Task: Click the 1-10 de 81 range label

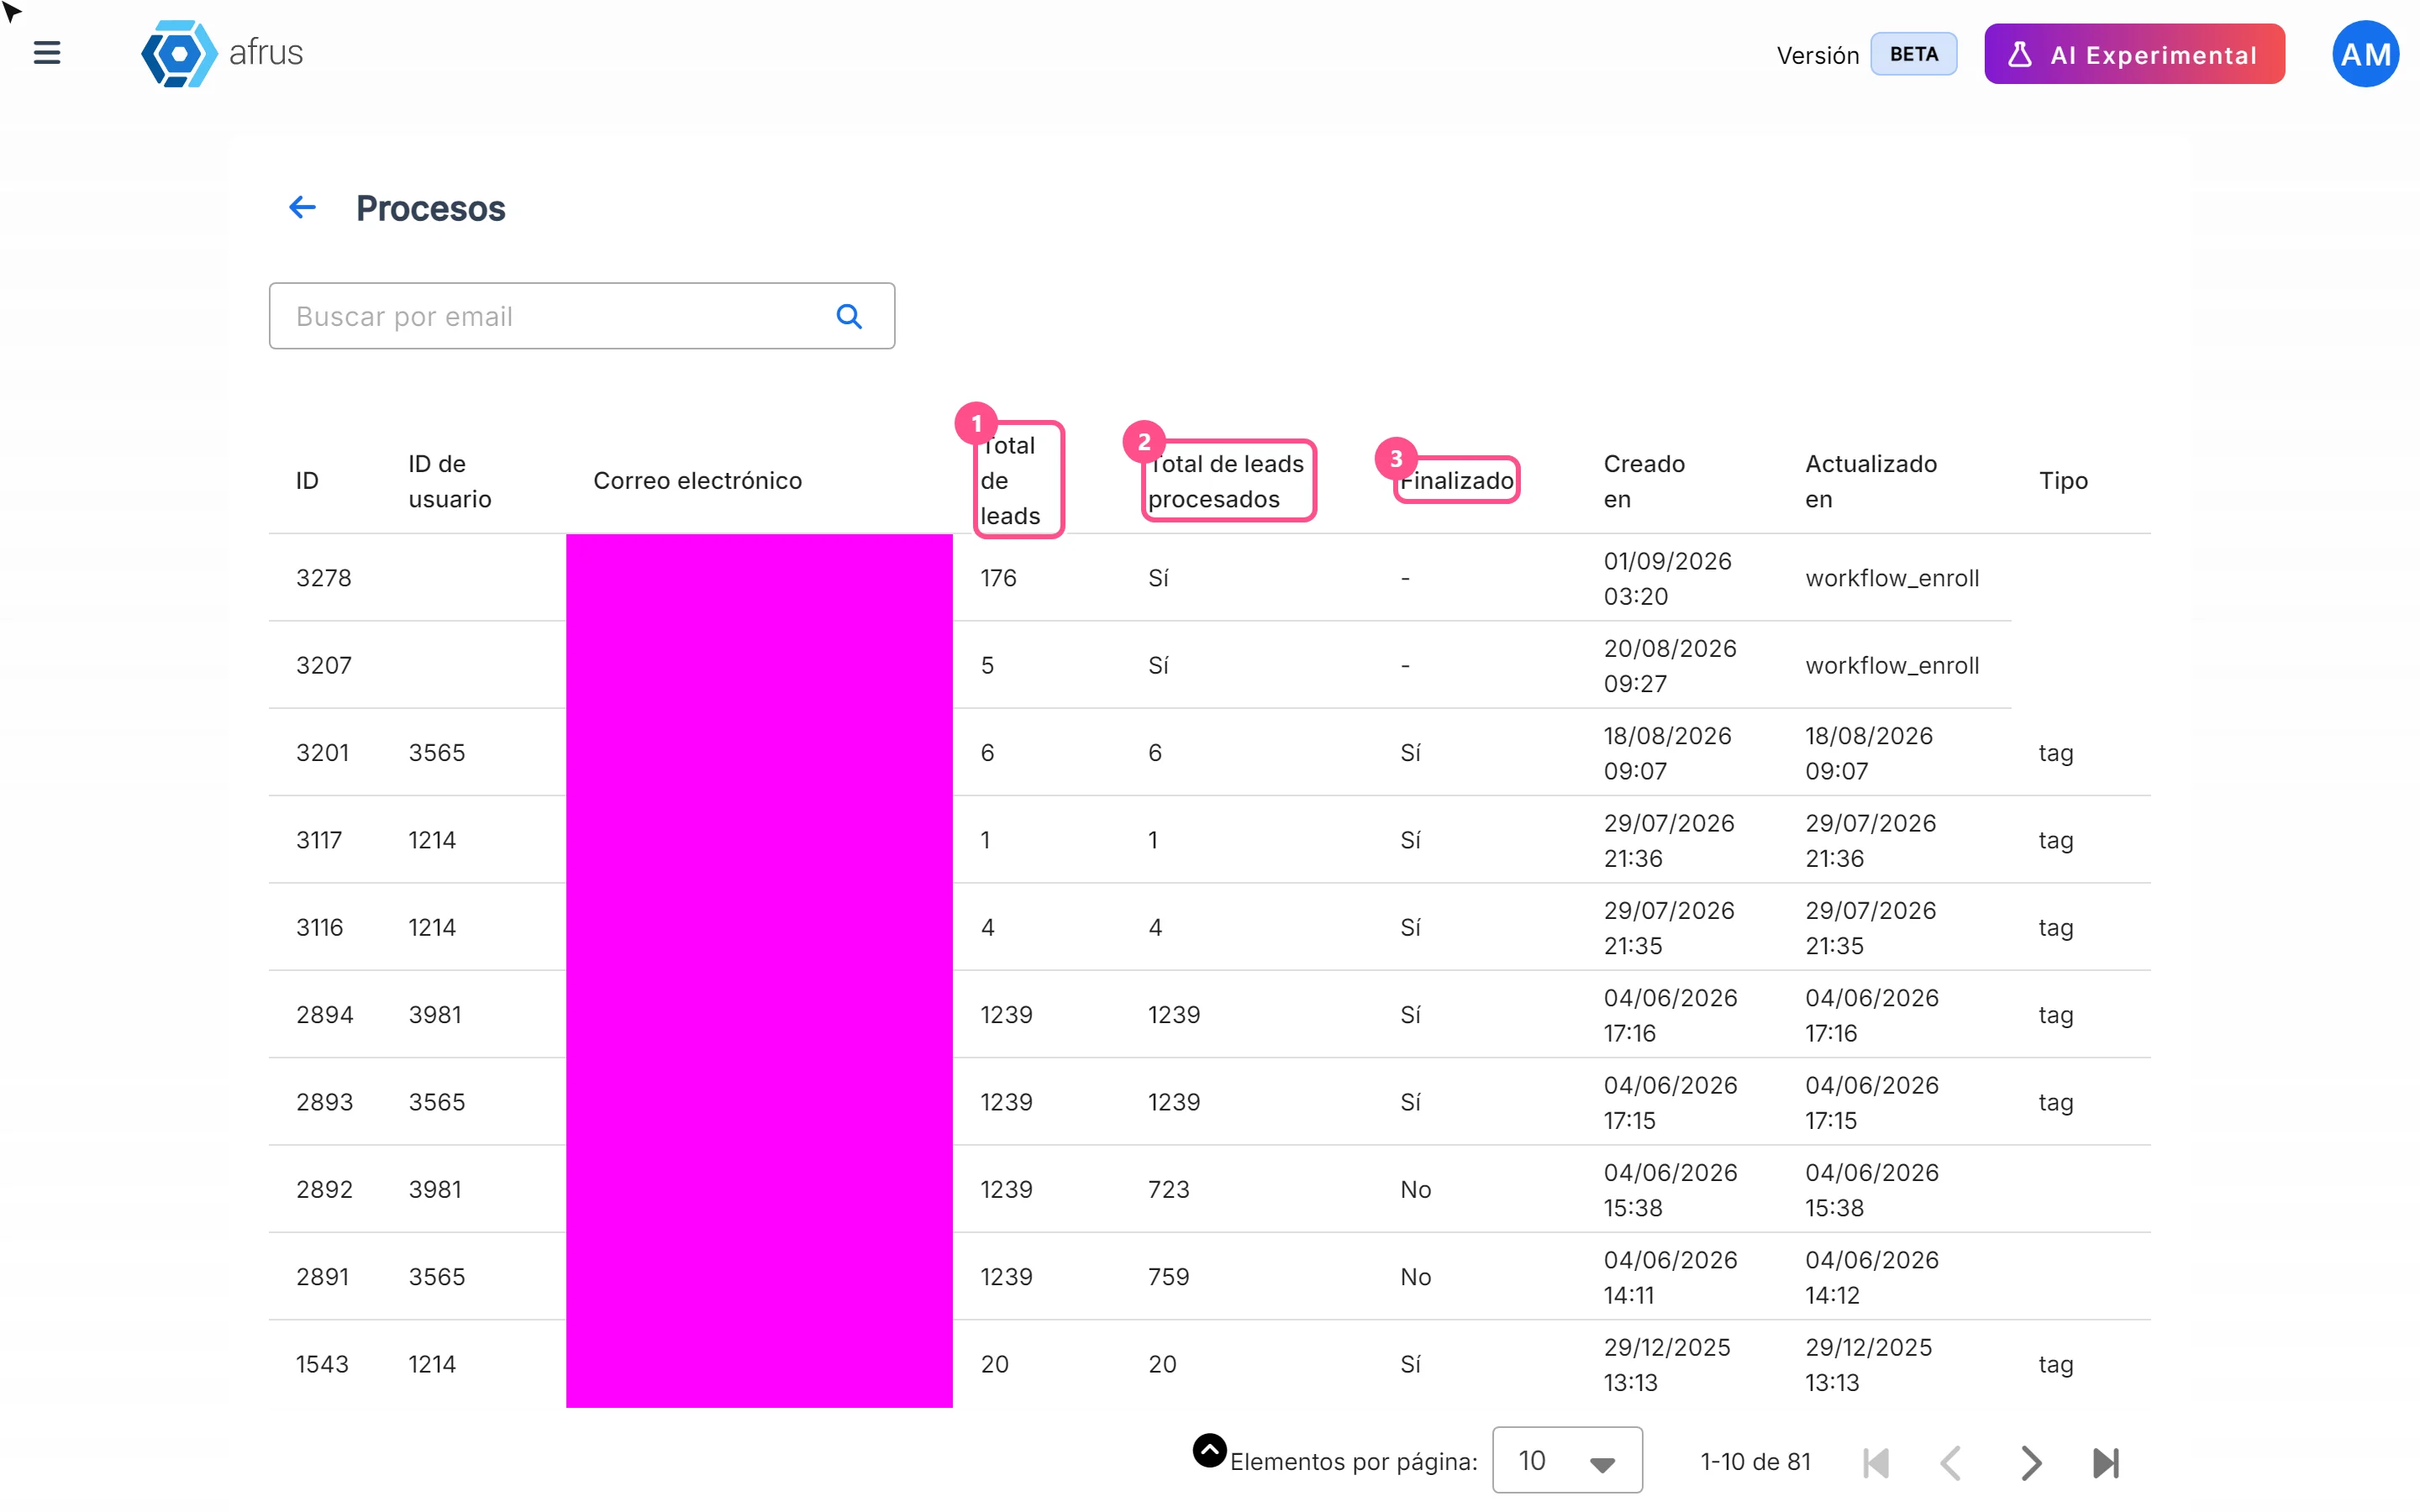Action: coord(1756,1462)
